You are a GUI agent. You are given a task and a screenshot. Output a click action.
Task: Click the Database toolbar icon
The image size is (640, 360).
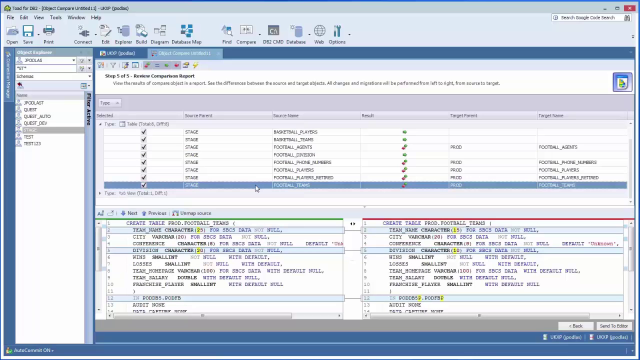296,34
